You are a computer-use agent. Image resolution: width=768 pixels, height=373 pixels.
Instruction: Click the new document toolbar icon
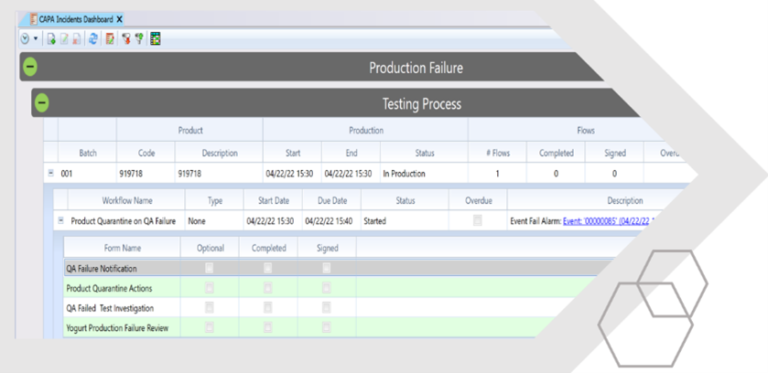(x=51, y=39)
